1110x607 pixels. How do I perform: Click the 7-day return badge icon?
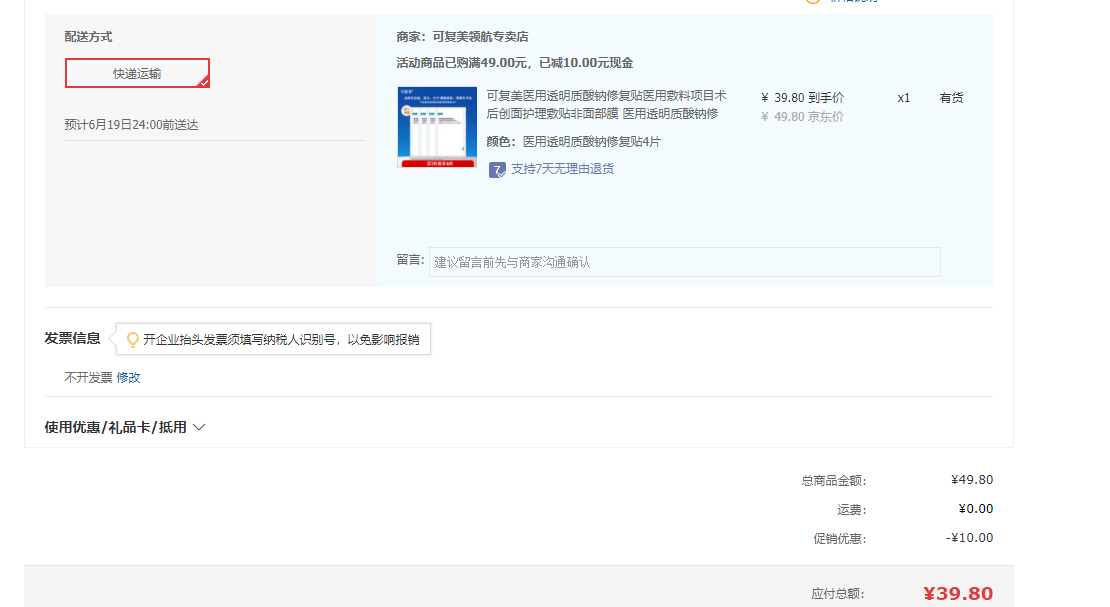tap(497, 170)
